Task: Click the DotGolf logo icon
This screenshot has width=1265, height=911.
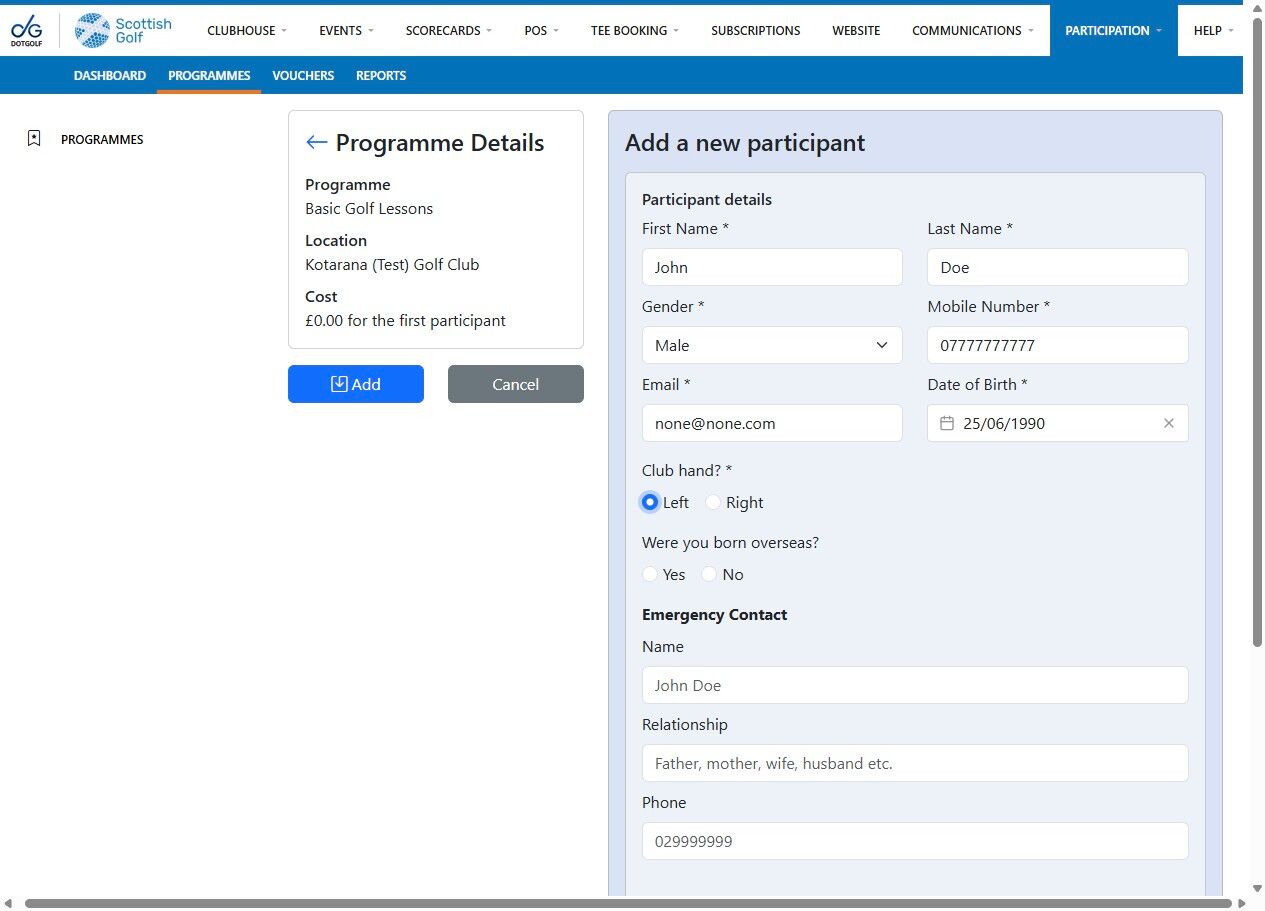Action: [26, 30]
